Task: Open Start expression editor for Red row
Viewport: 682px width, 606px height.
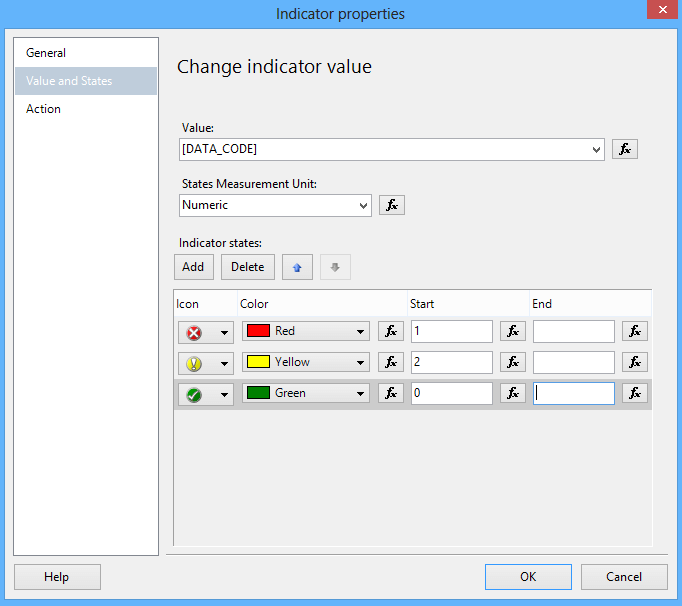Action: coord(513,331)
